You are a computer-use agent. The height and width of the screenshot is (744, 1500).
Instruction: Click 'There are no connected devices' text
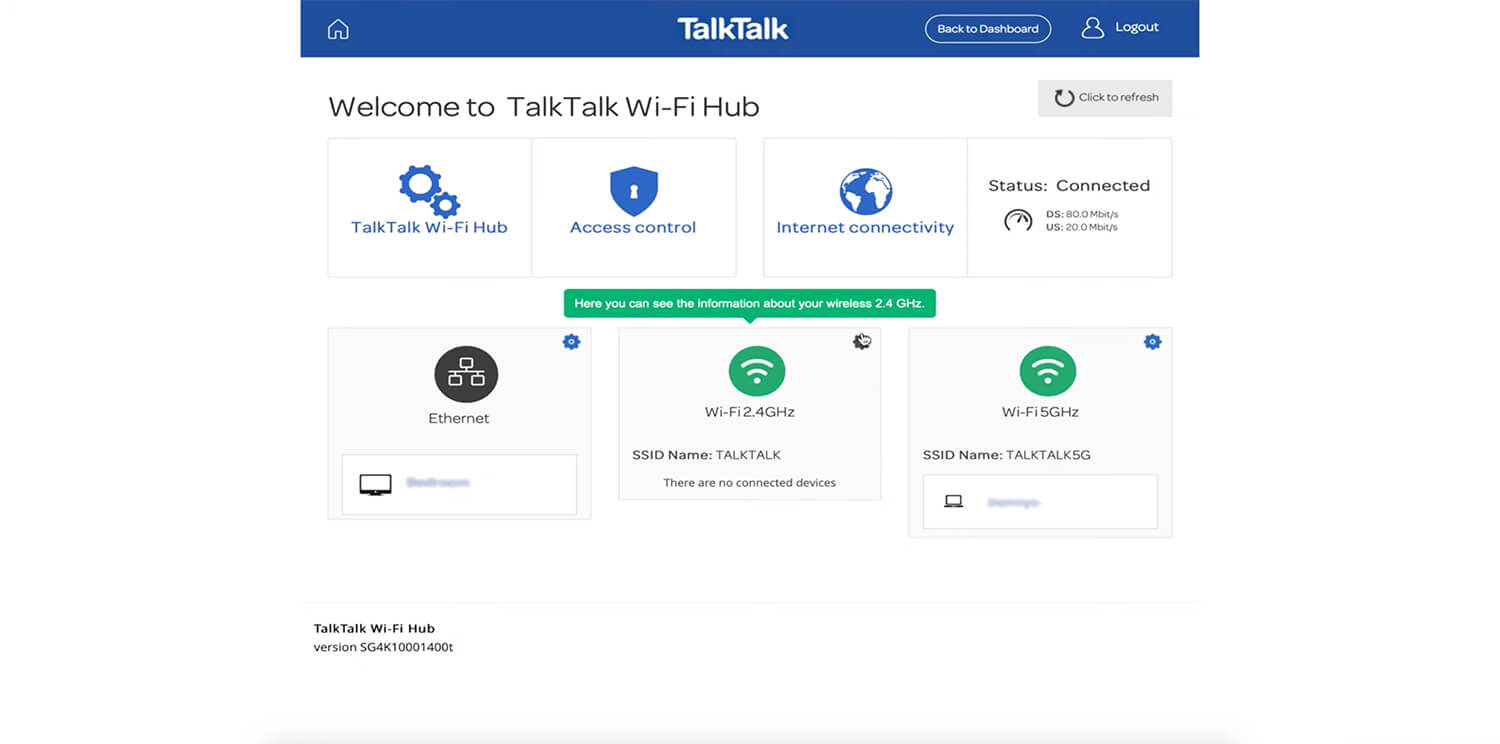point(750,483)
